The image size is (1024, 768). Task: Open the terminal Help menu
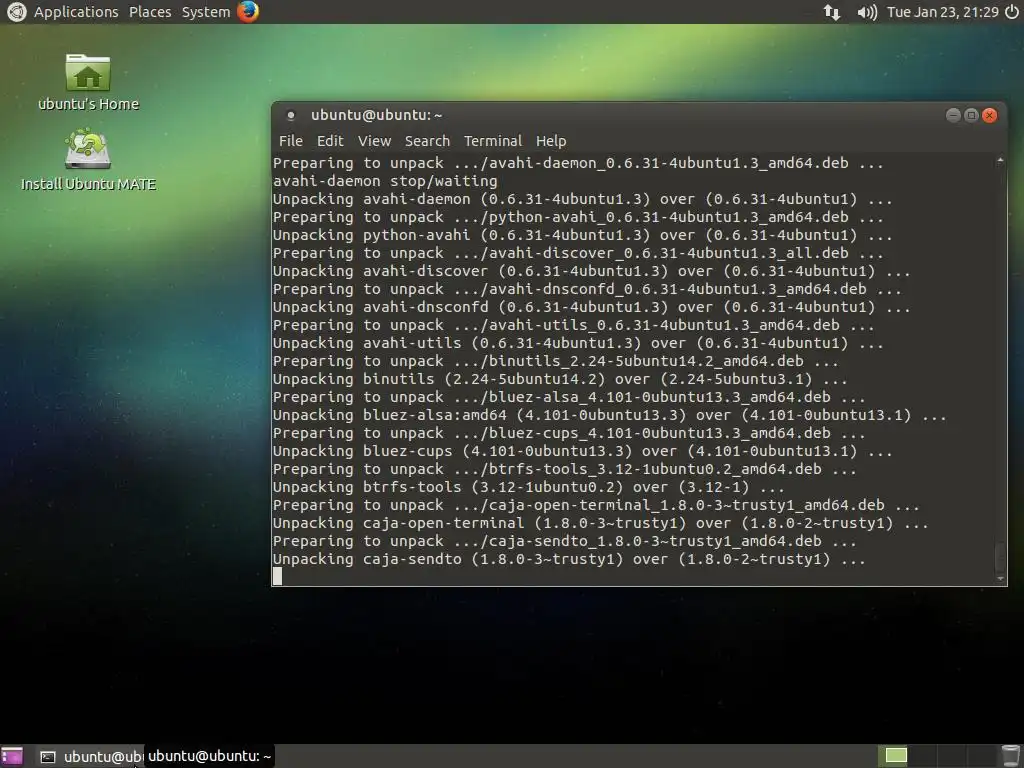[551, 140]
